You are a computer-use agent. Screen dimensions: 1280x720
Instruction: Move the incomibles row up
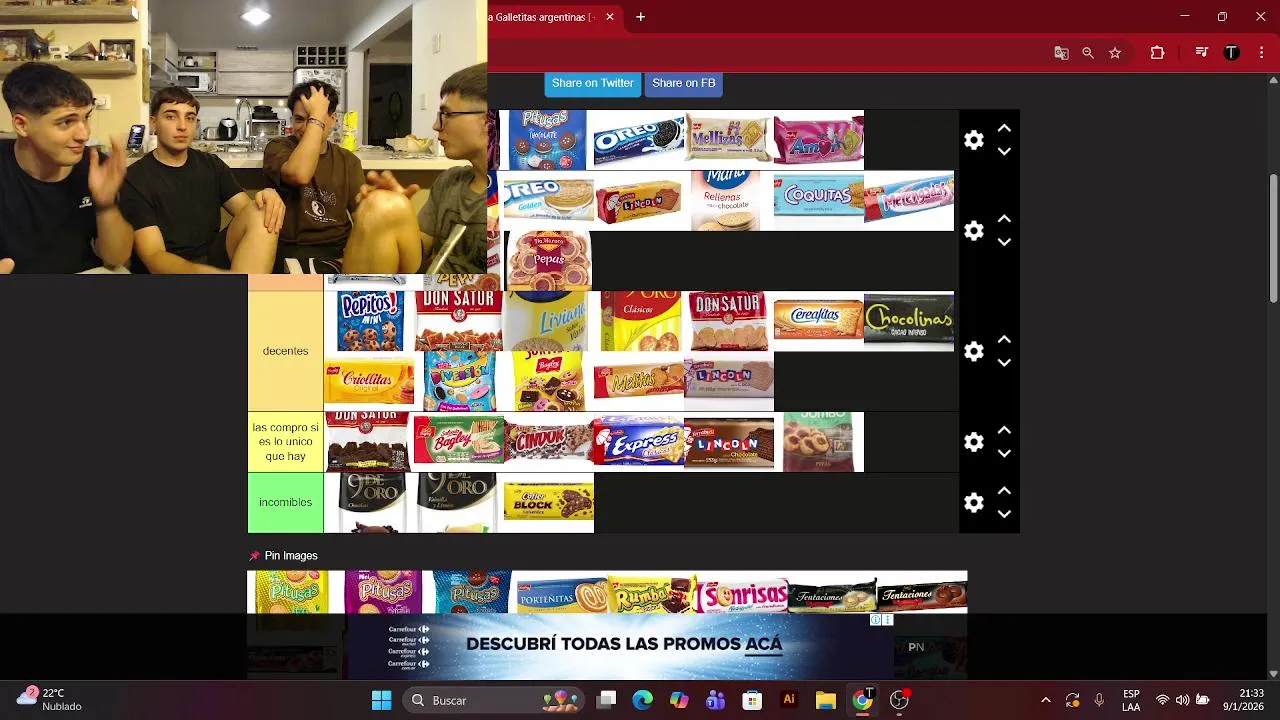[1004, 491]
